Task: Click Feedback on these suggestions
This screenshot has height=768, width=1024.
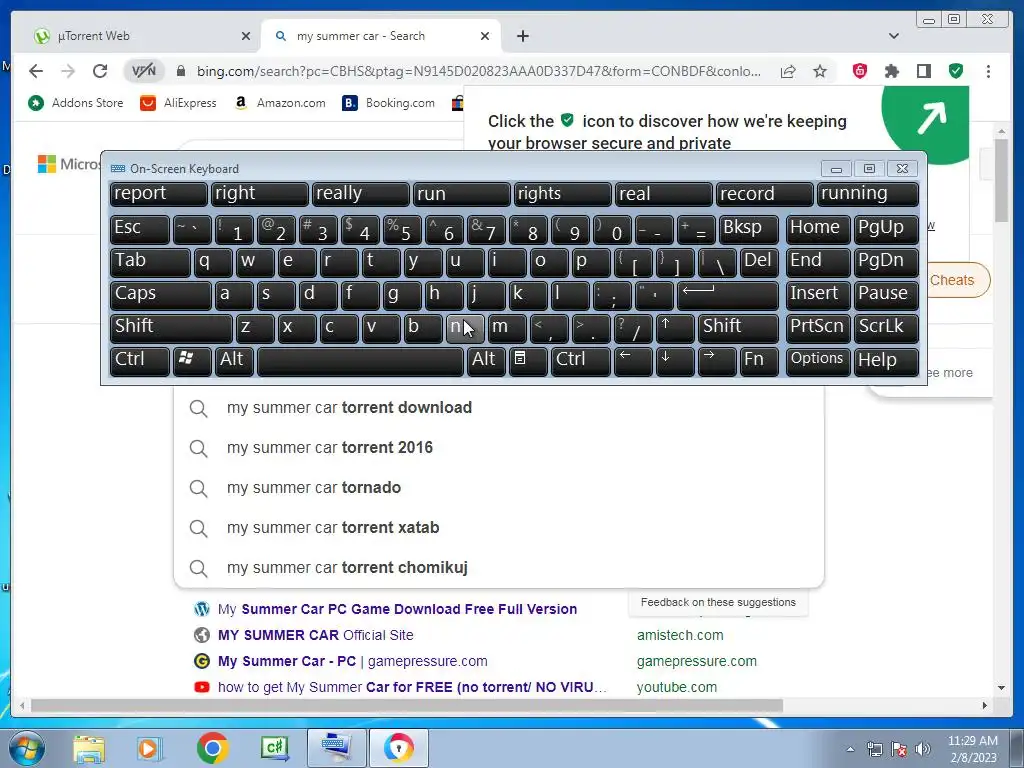Action: [x=718, y=602]
